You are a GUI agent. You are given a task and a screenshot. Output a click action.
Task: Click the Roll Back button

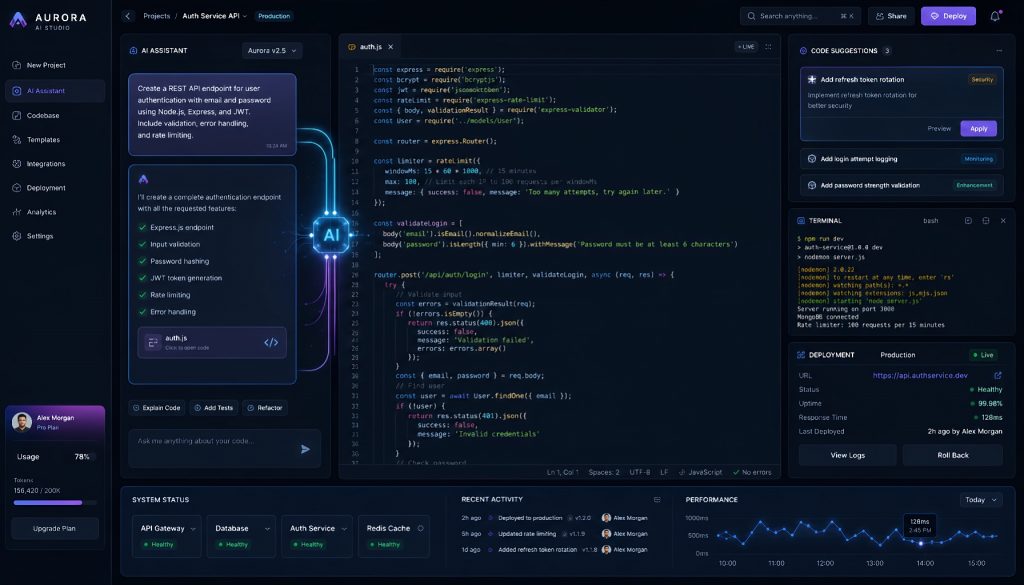click(x=953, y=455)
